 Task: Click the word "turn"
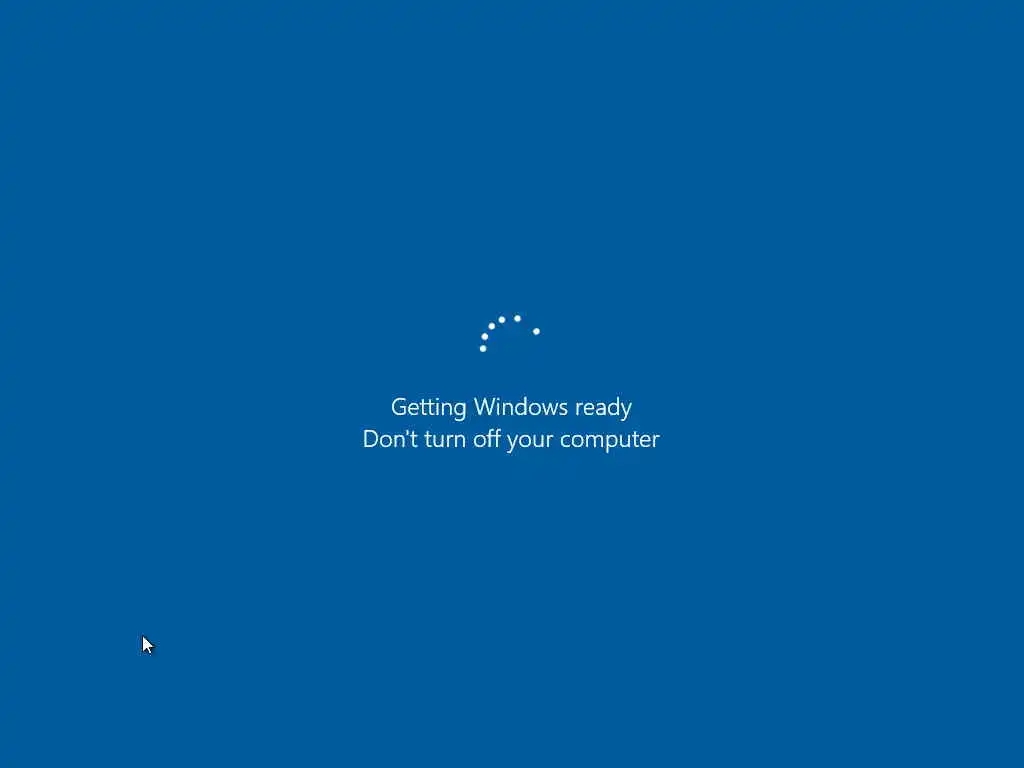point(445,439)
